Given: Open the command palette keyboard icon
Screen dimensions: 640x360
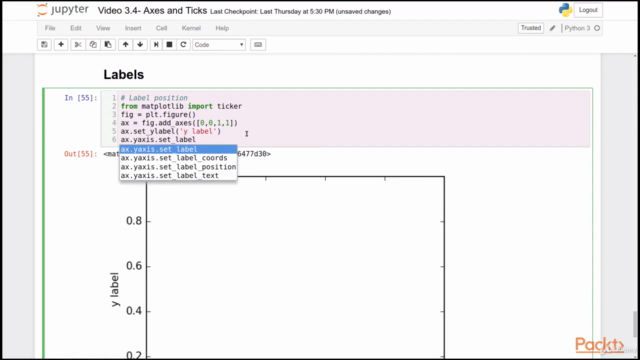Looking at the screenshot, I should pyautogui.click(x=258, y=44).
